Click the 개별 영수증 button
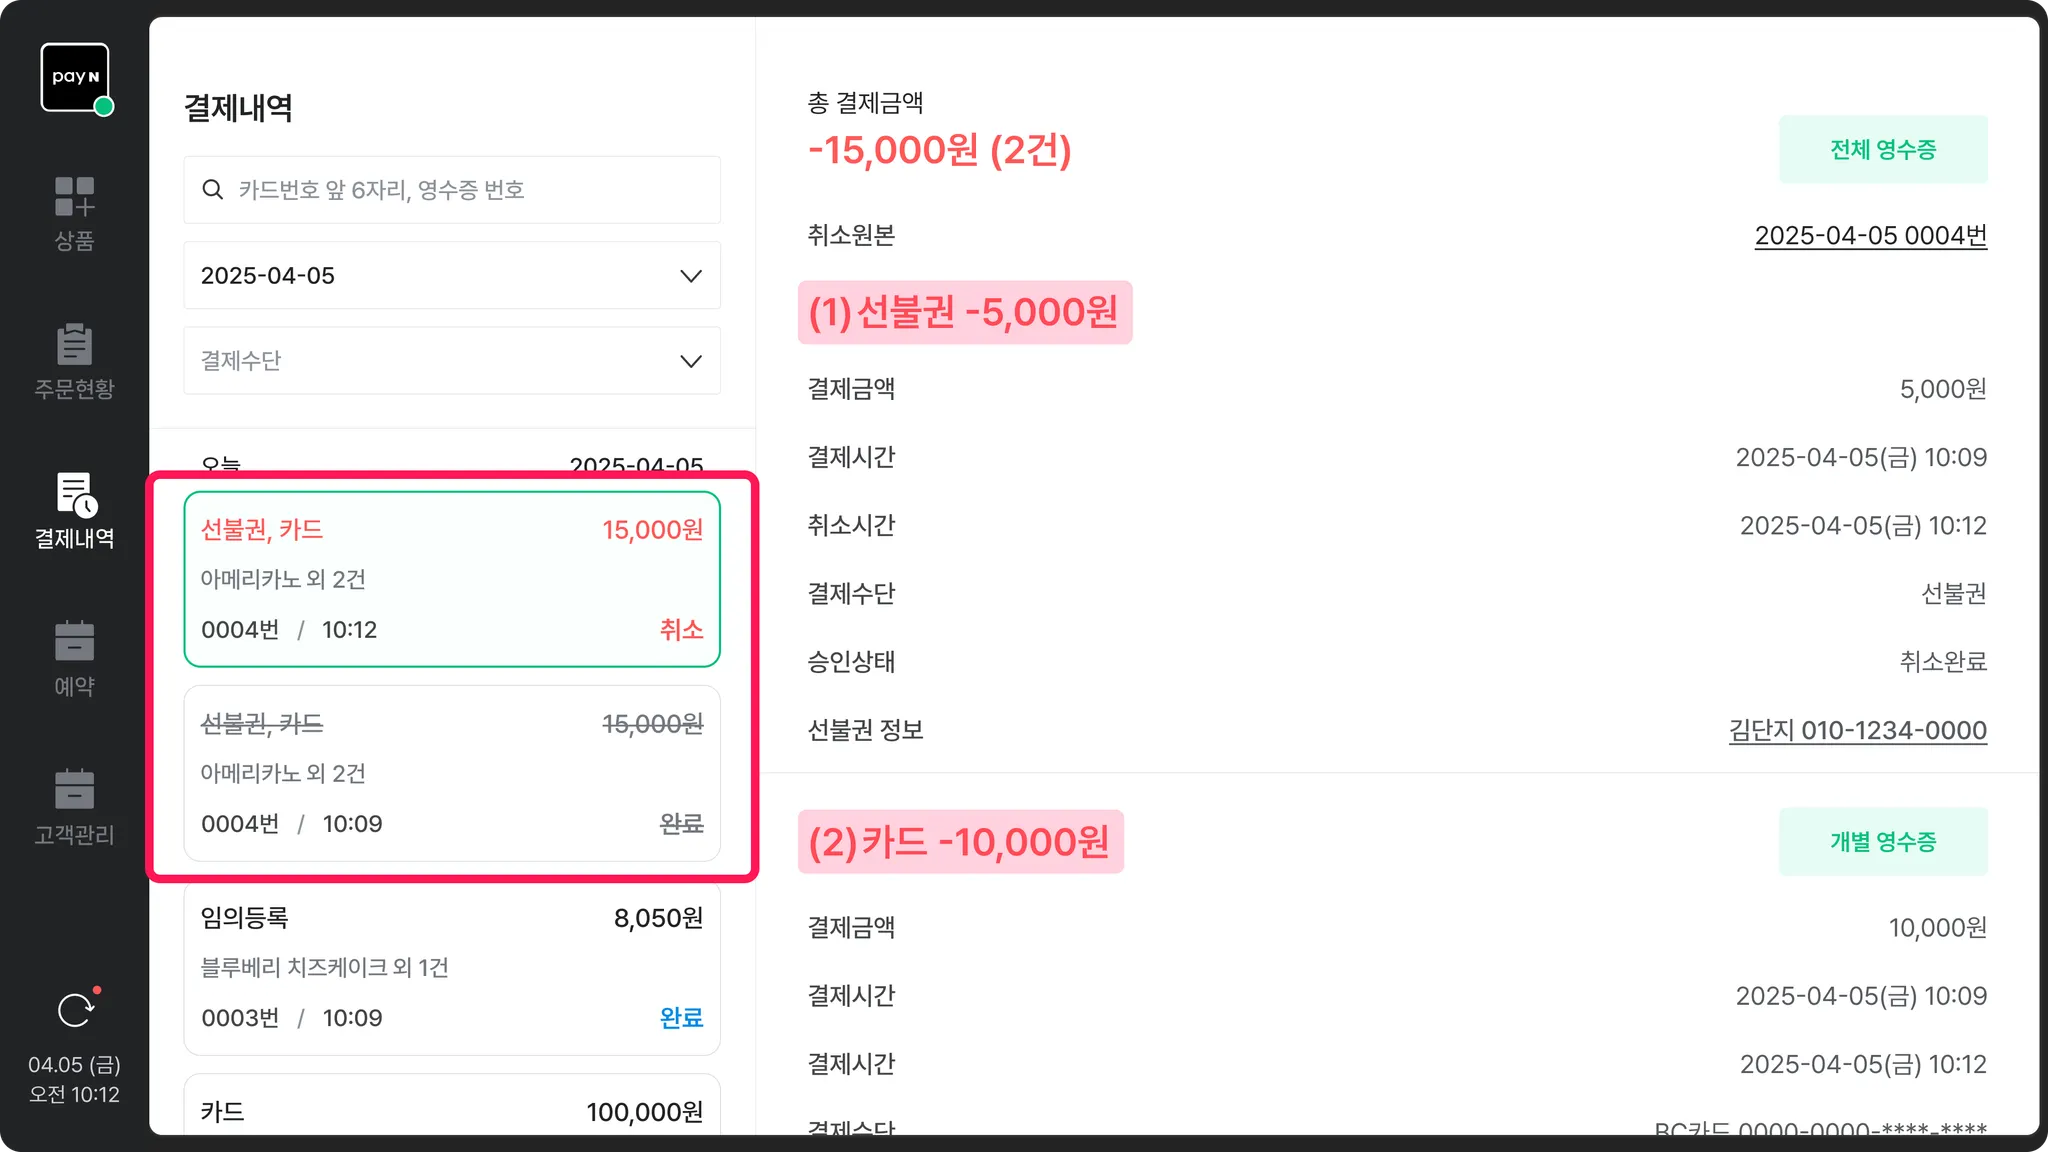2048x1152 pixels. tap(1882, 842)
